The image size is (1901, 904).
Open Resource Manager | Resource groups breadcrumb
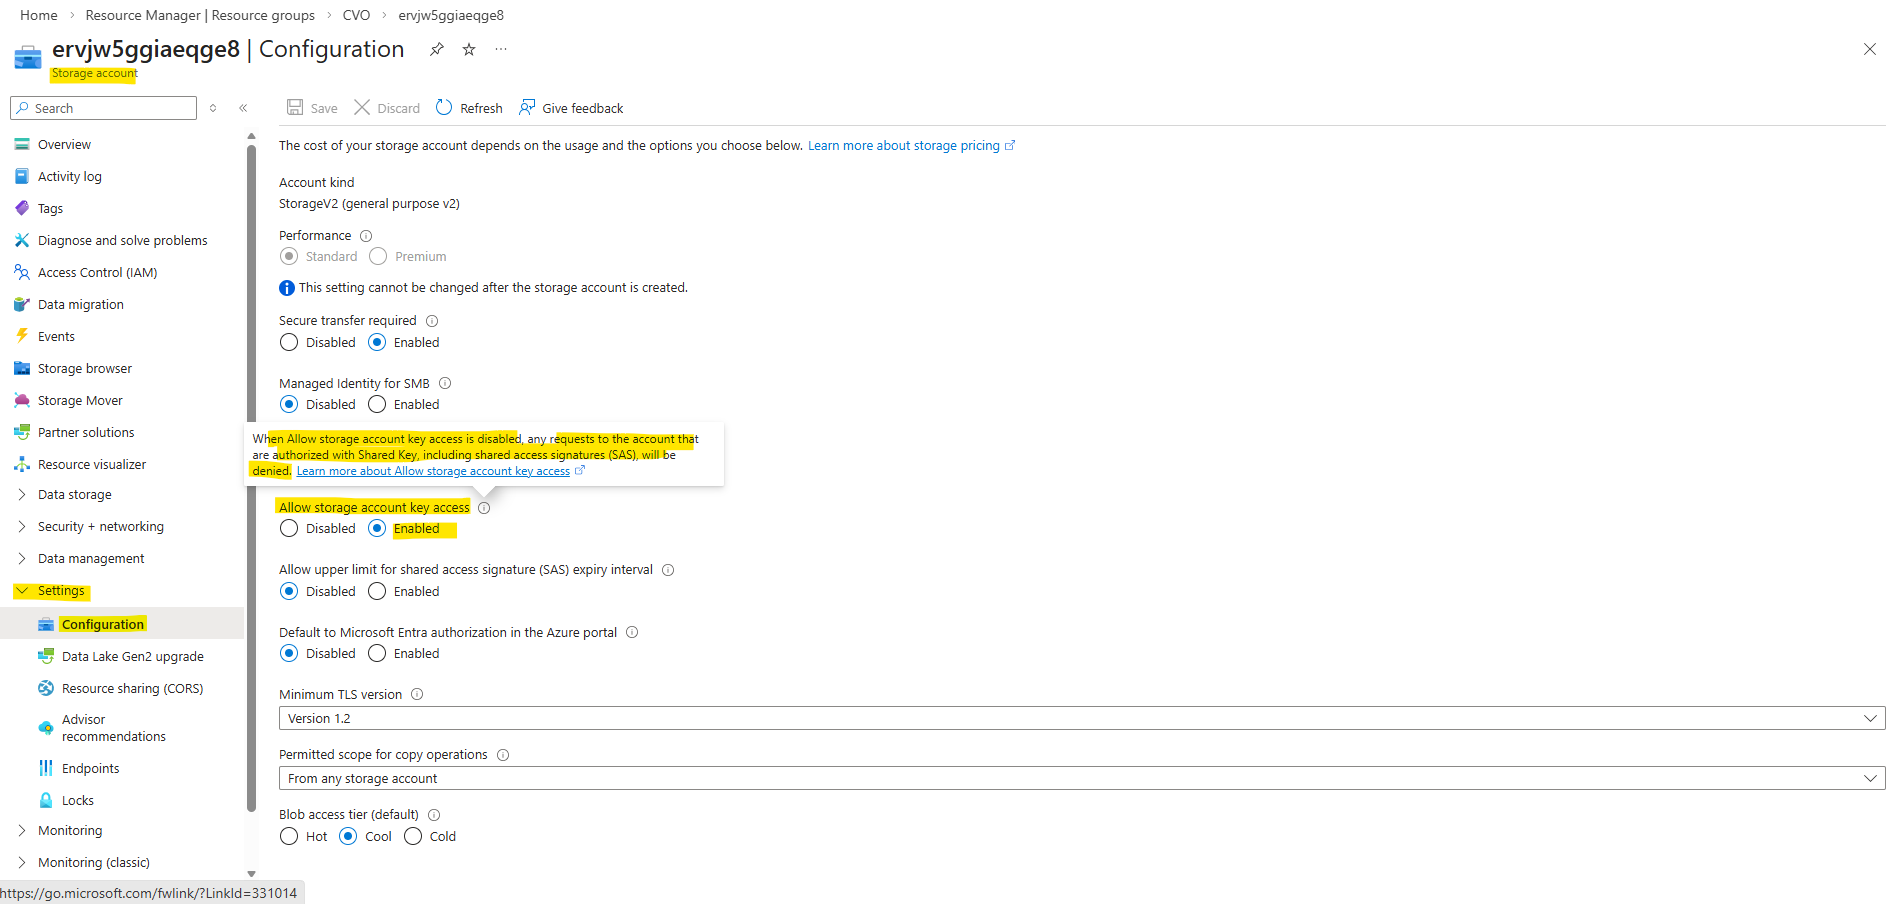pos(200,15)
